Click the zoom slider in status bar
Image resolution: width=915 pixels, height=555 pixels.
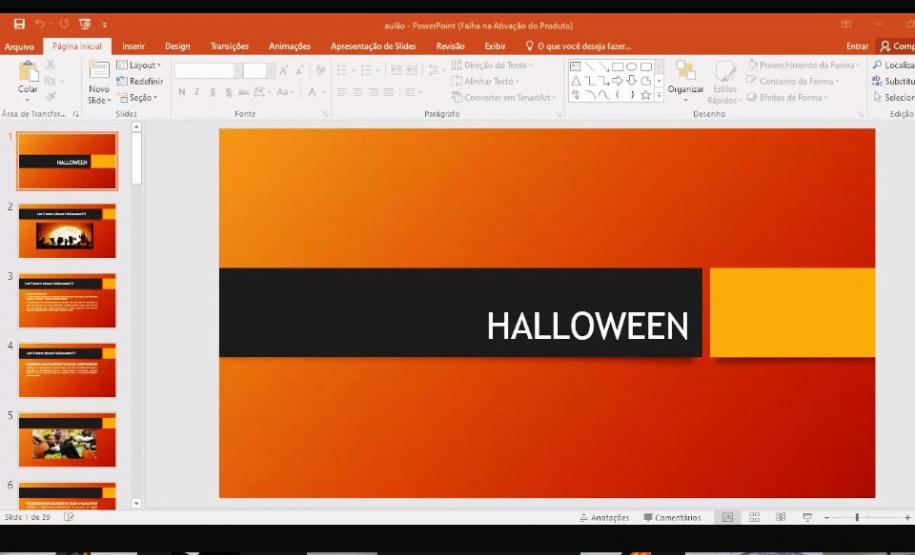(857, 517)
